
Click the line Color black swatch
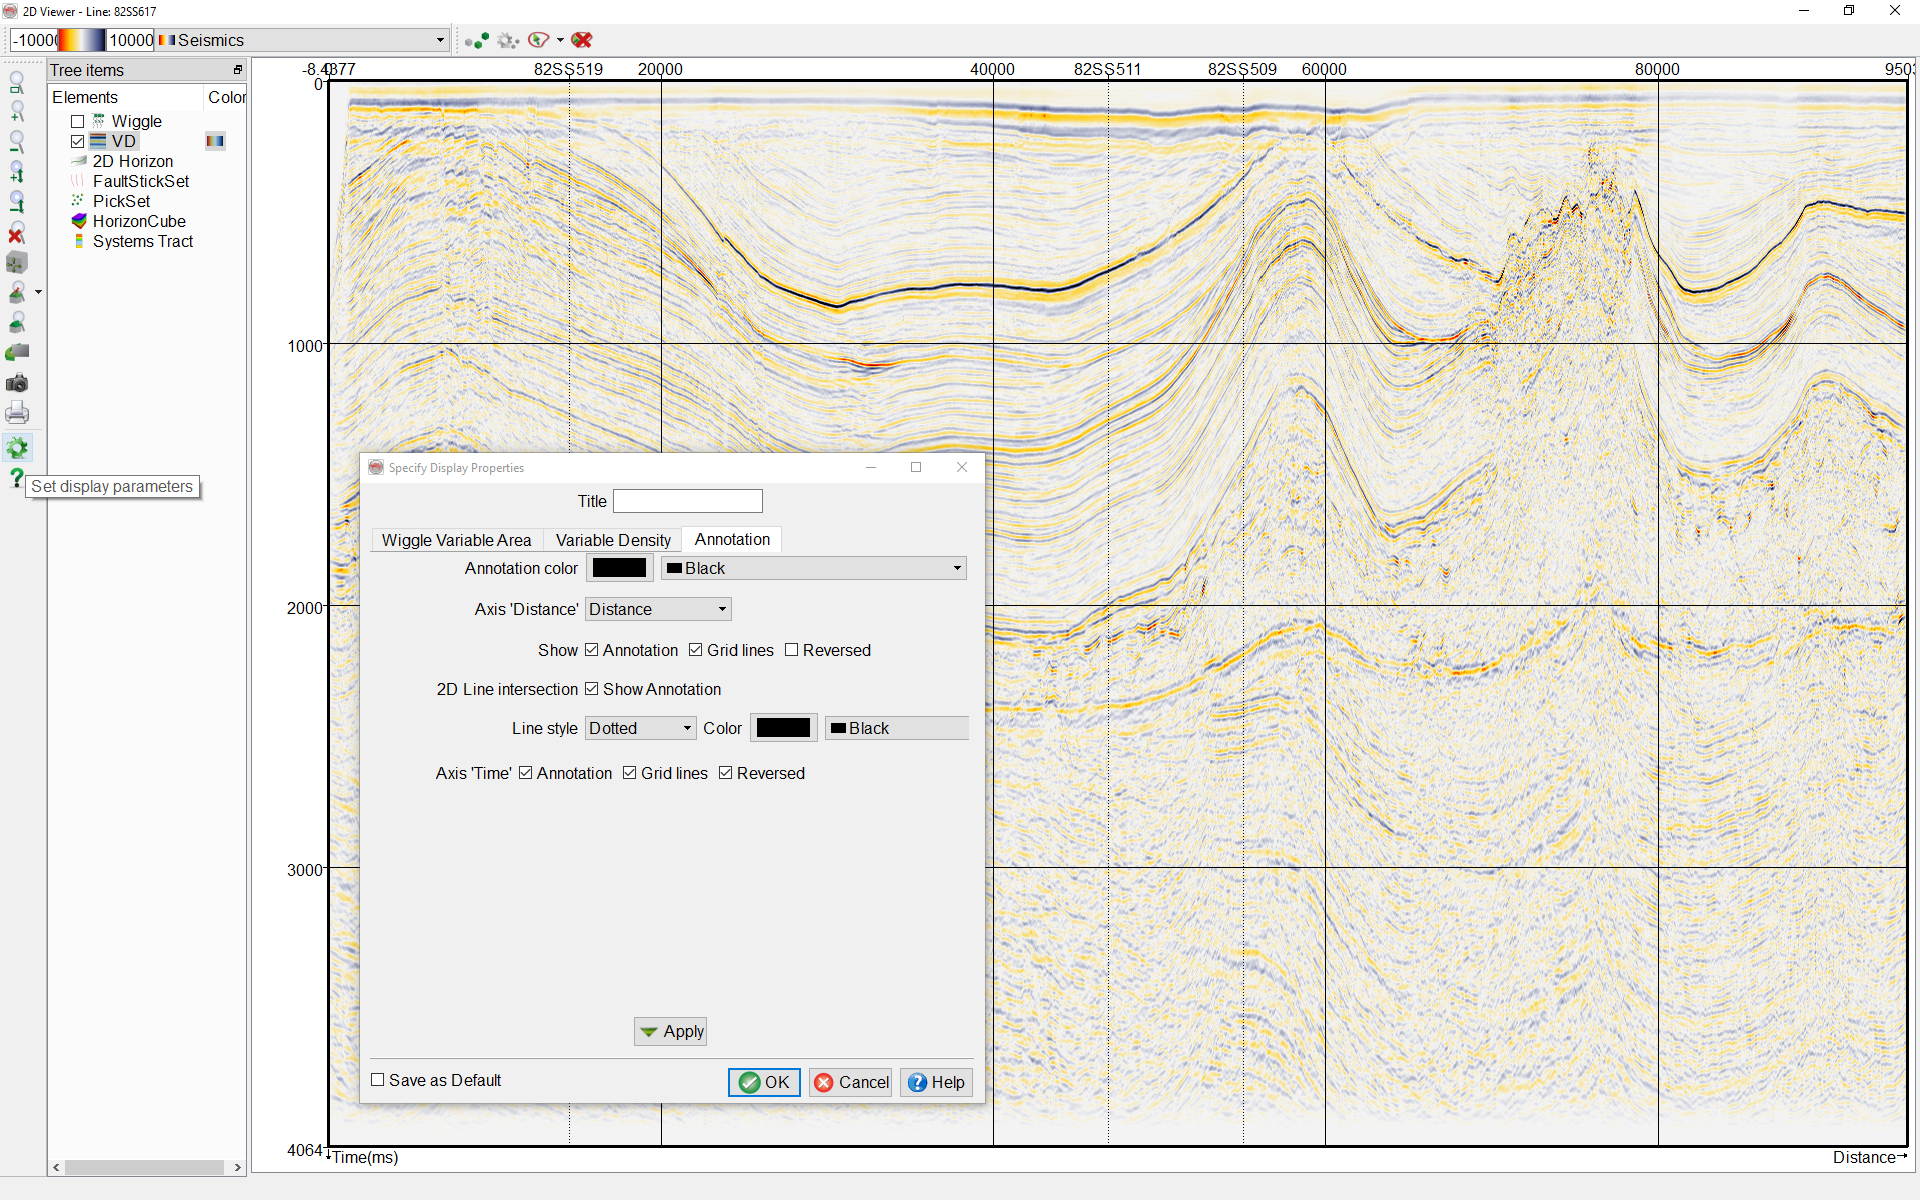click(784, 728)
